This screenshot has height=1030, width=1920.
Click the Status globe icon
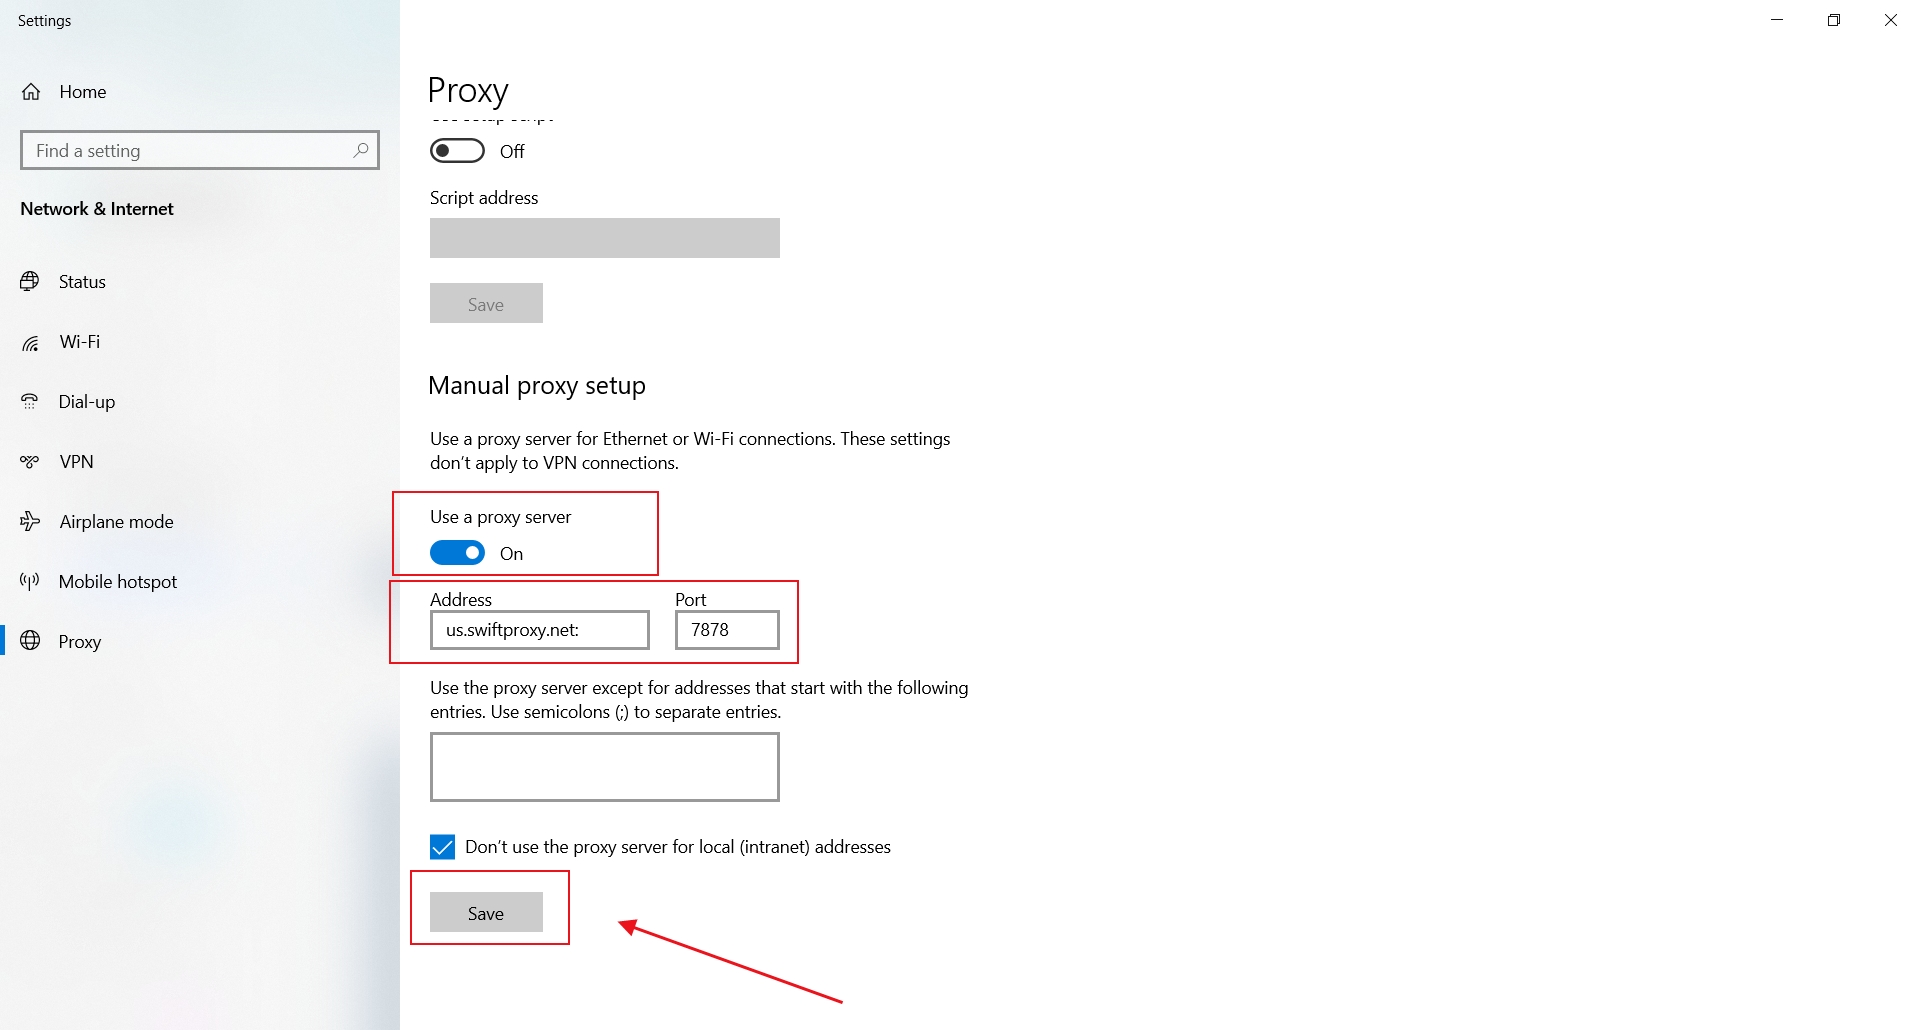pyautogui.click(x=30, y=282)
